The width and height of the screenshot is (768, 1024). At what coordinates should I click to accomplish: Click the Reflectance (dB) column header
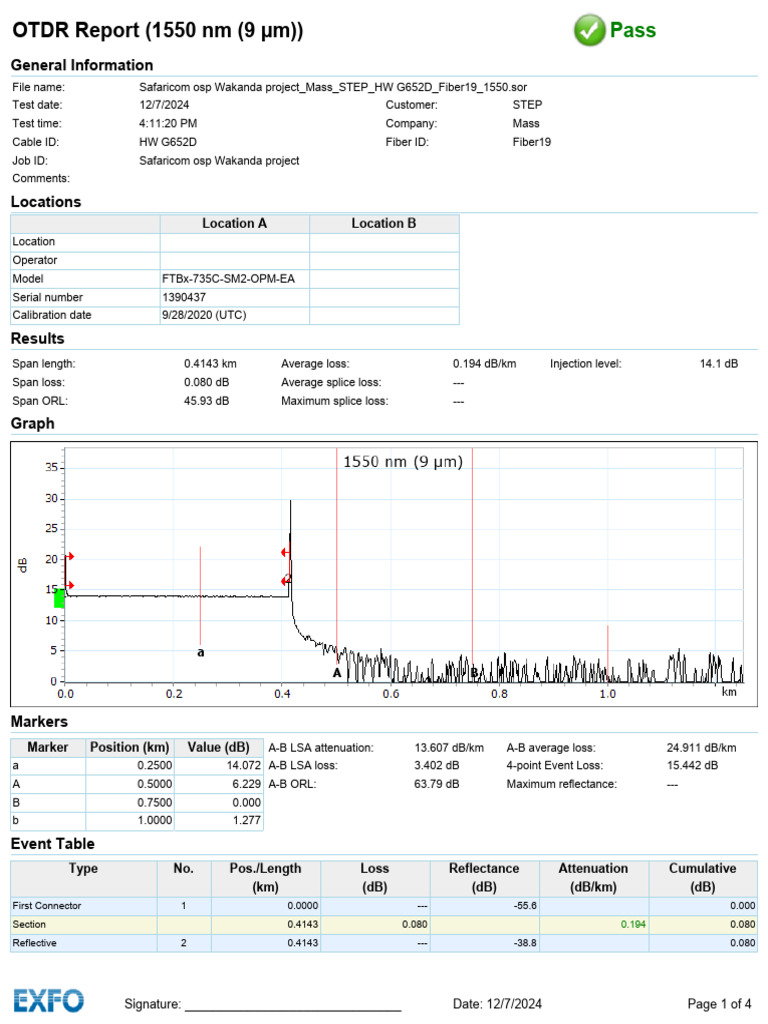point(484,878)
